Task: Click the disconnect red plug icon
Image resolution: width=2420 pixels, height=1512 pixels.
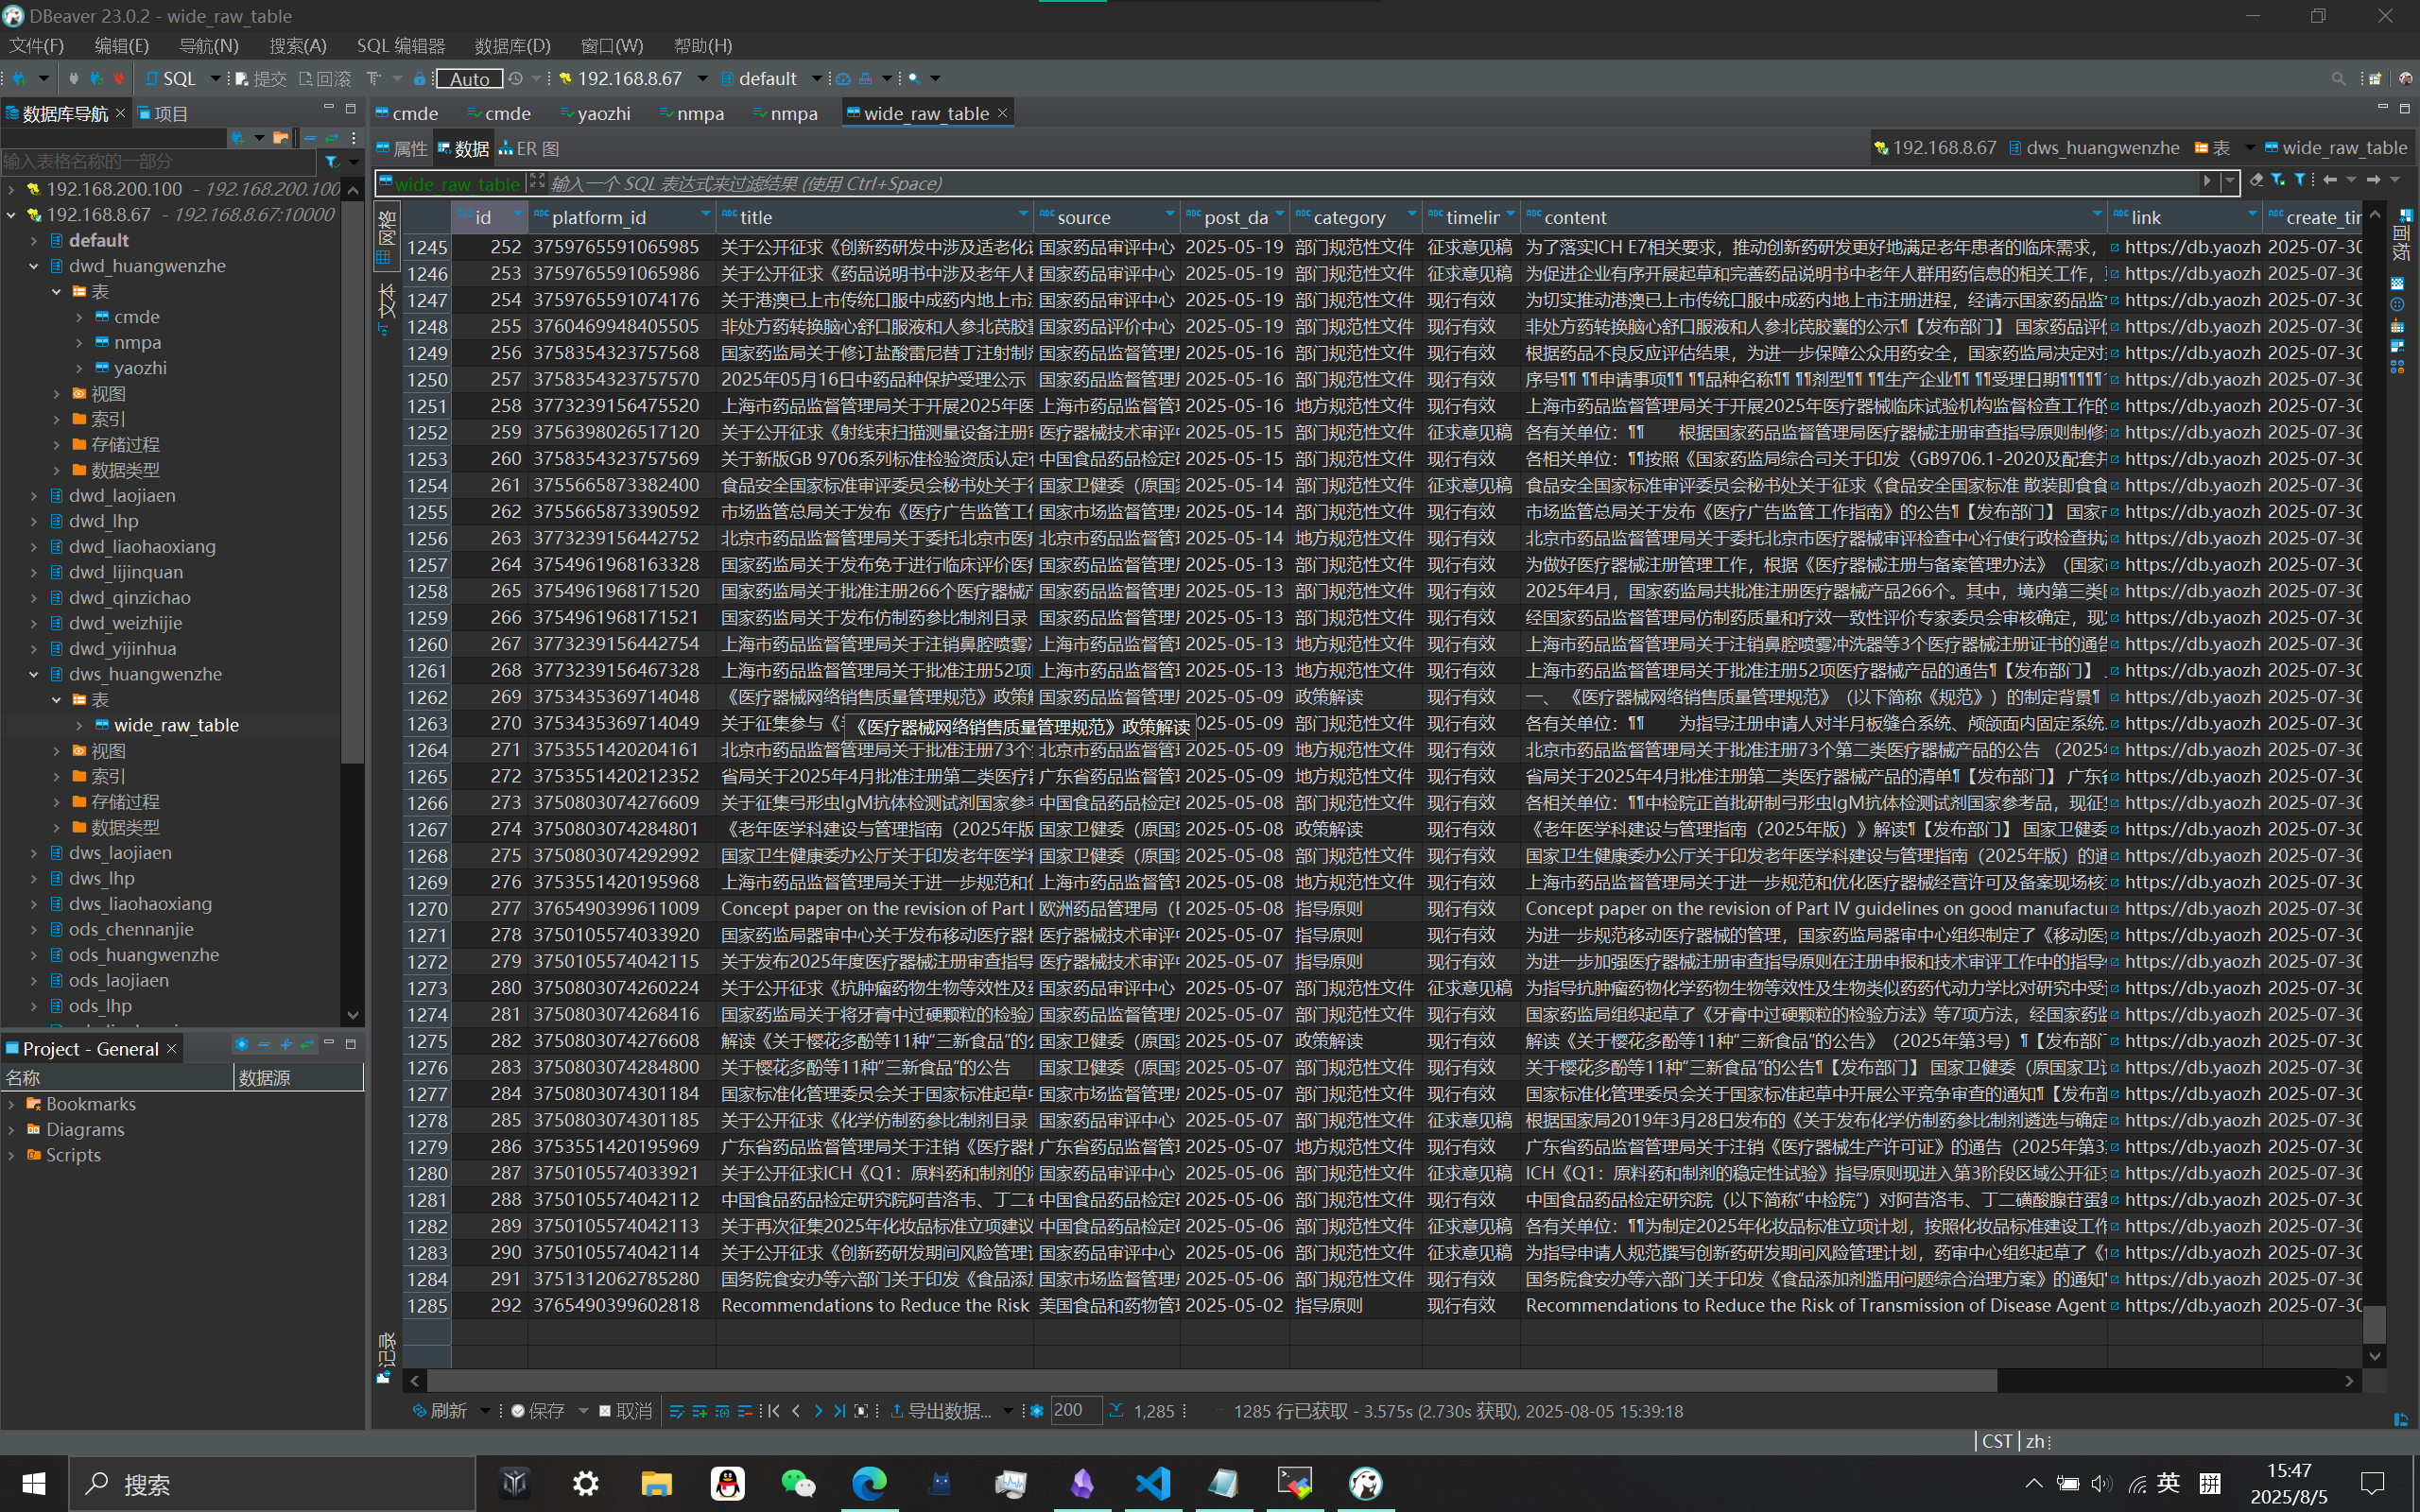Action: point(119,78)
